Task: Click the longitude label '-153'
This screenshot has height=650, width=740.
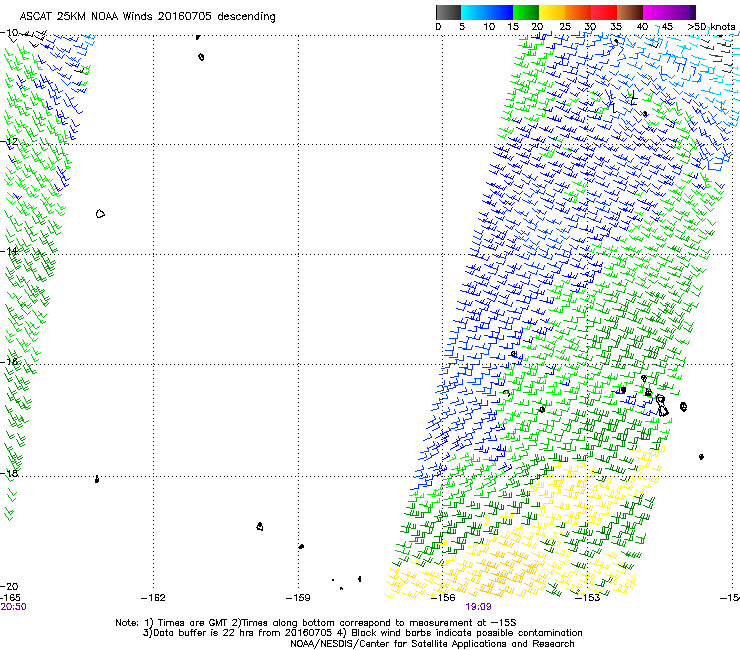Action: click(x=588, y=598)
